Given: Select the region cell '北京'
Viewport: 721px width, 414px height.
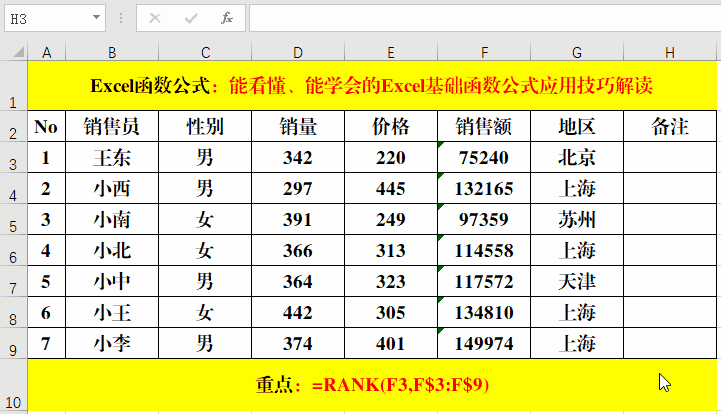Looking at the screenshot, I should [577, 157].
